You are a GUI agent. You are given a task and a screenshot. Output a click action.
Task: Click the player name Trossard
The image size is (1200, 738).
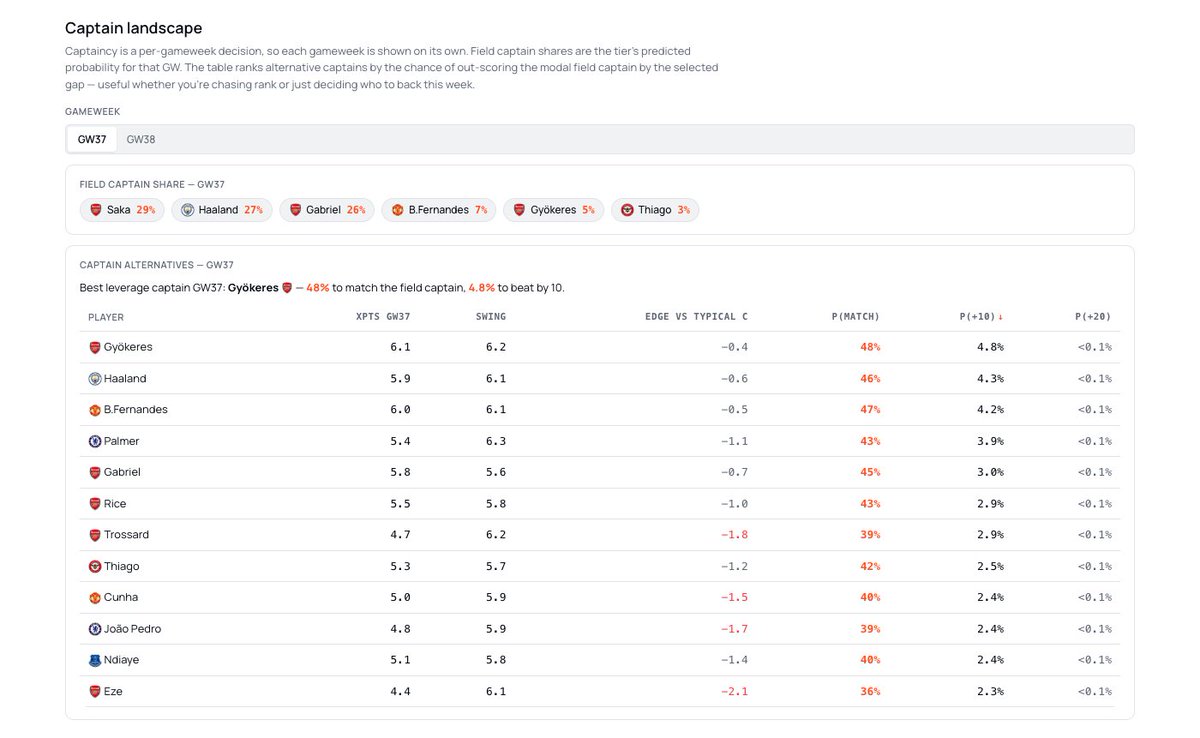pos(126,535)
